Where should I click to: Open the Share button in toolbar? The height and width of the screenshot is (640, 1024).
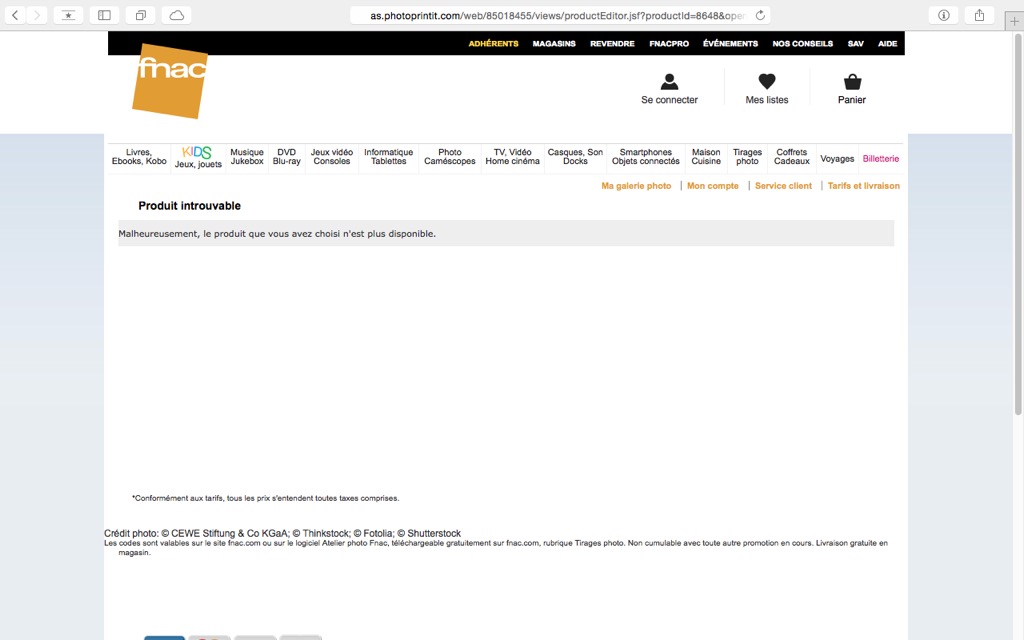979,15
